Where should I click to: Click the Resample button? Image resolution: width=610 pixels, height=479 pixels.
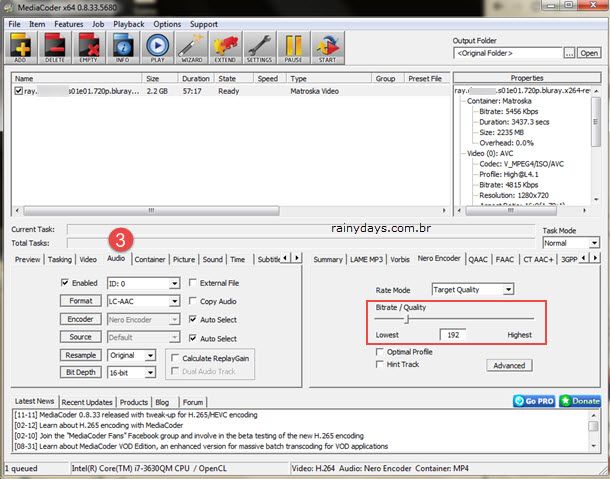coord(81,355)
